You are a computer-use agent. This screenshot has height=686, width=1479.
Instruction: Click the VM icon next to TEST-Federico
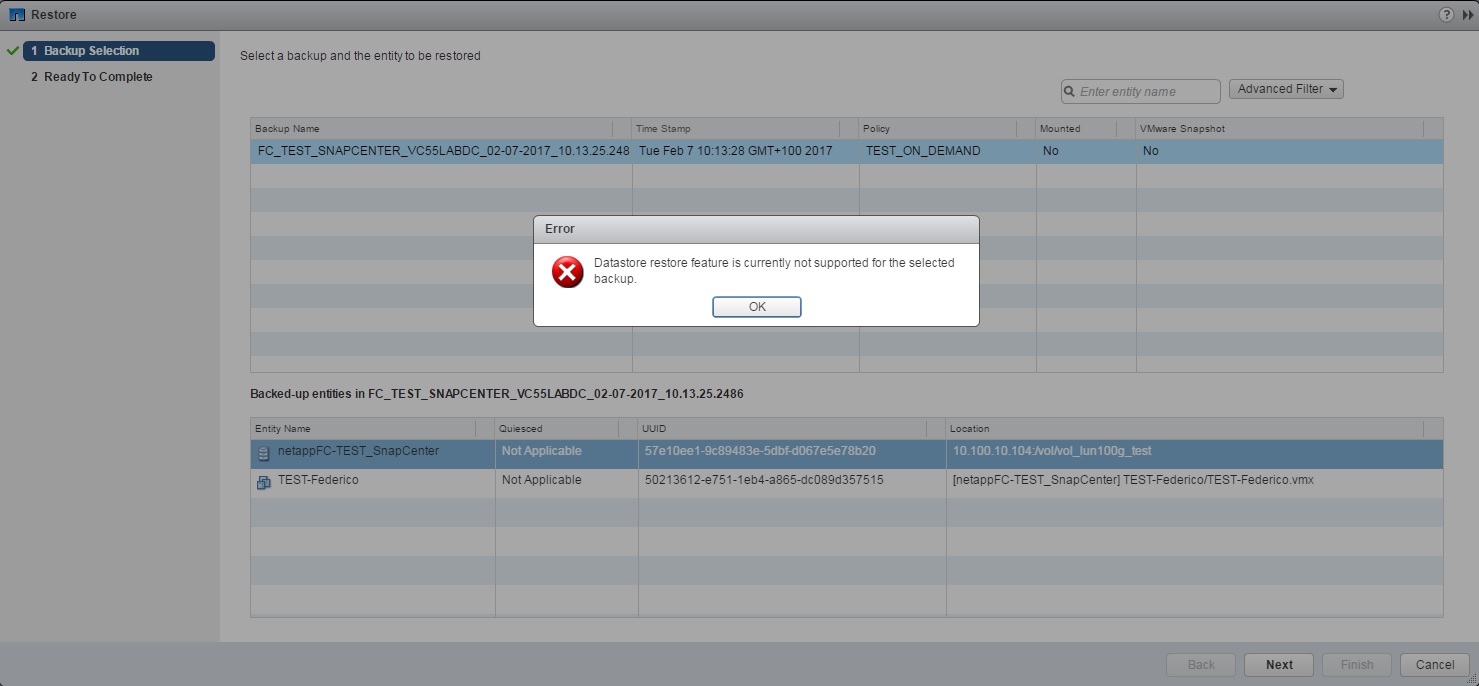pyautogui.click(x=264, y=482)
